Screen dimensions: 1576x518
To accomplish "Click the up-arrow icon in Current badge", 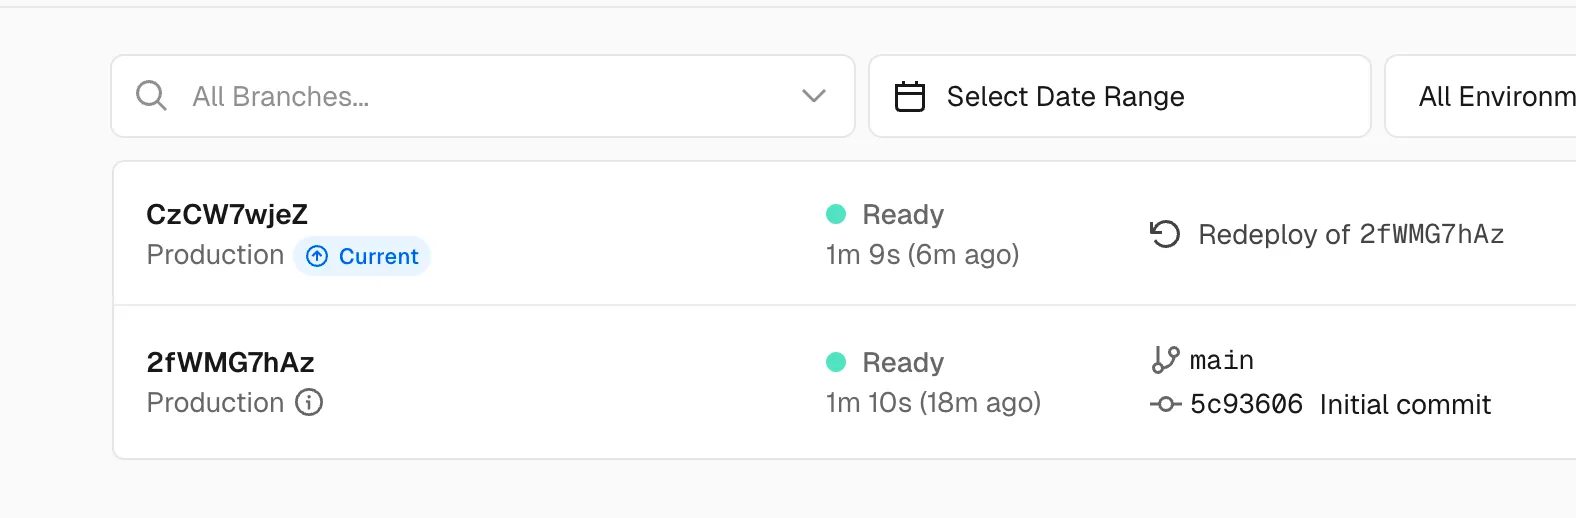I will click(317, 256).
